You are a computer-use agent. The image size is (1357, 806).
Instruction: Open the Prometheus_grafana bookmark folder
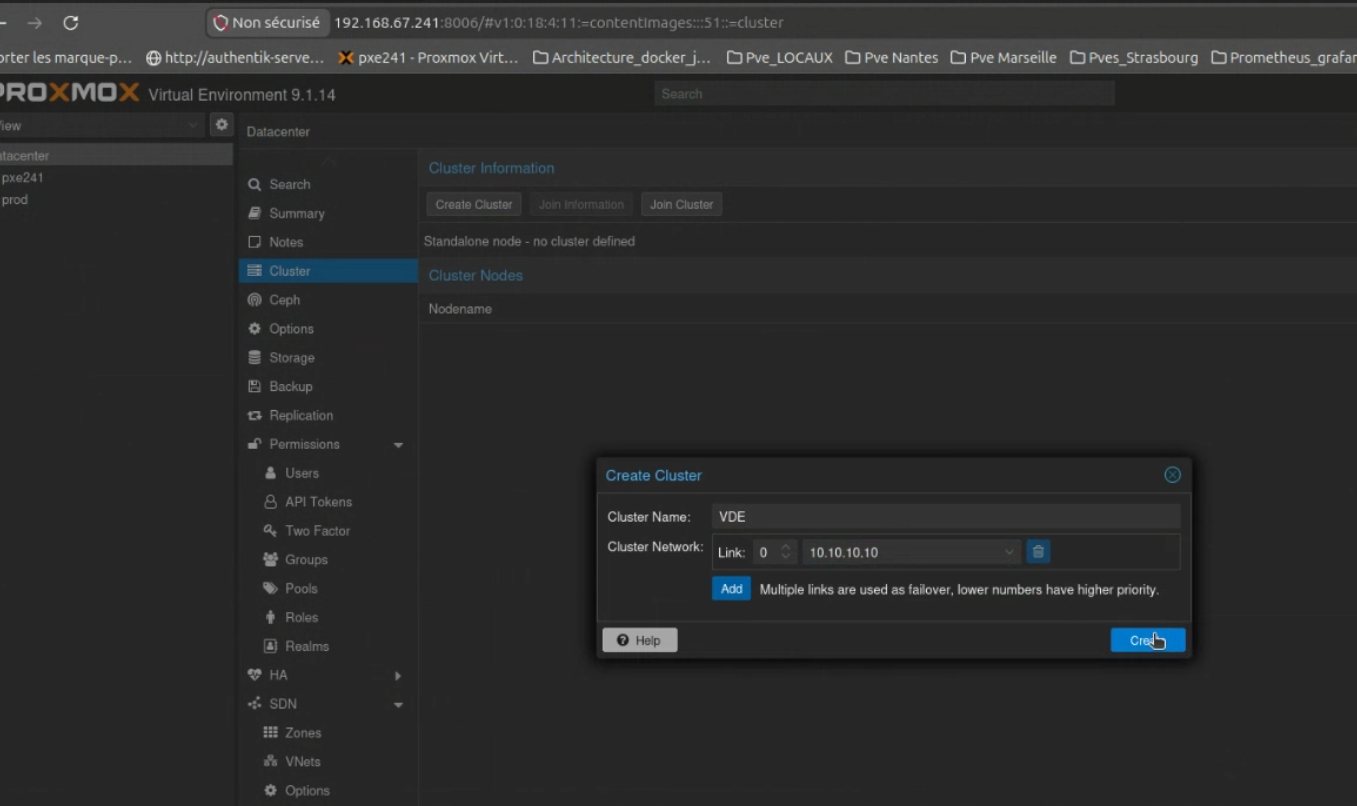click(x=1284, y=58)
